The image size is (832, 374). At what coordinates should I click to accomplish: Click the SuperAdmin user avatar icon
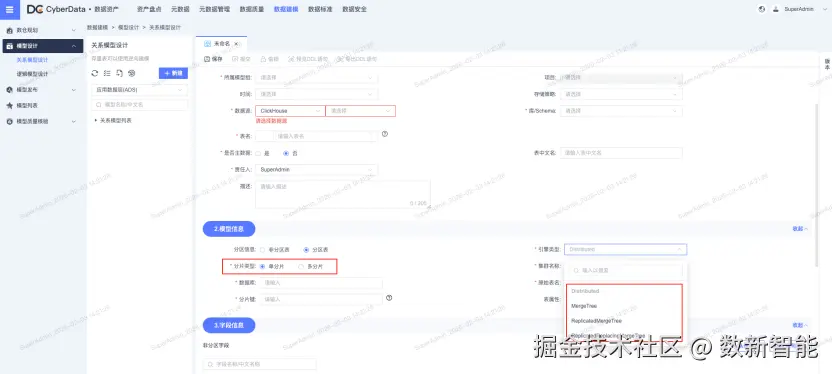[x=775, y=9]
